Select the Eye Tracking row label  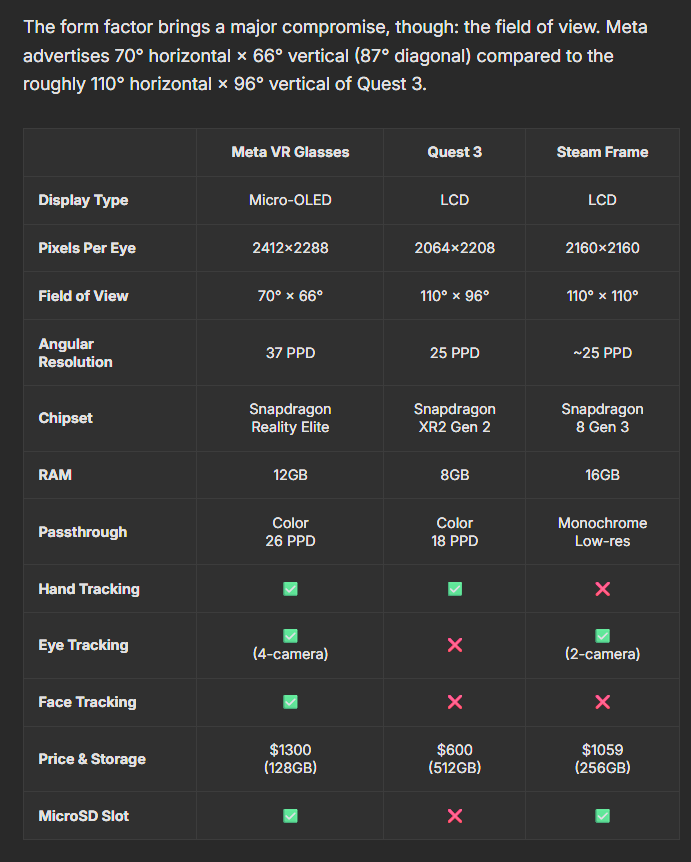[83, 645]
